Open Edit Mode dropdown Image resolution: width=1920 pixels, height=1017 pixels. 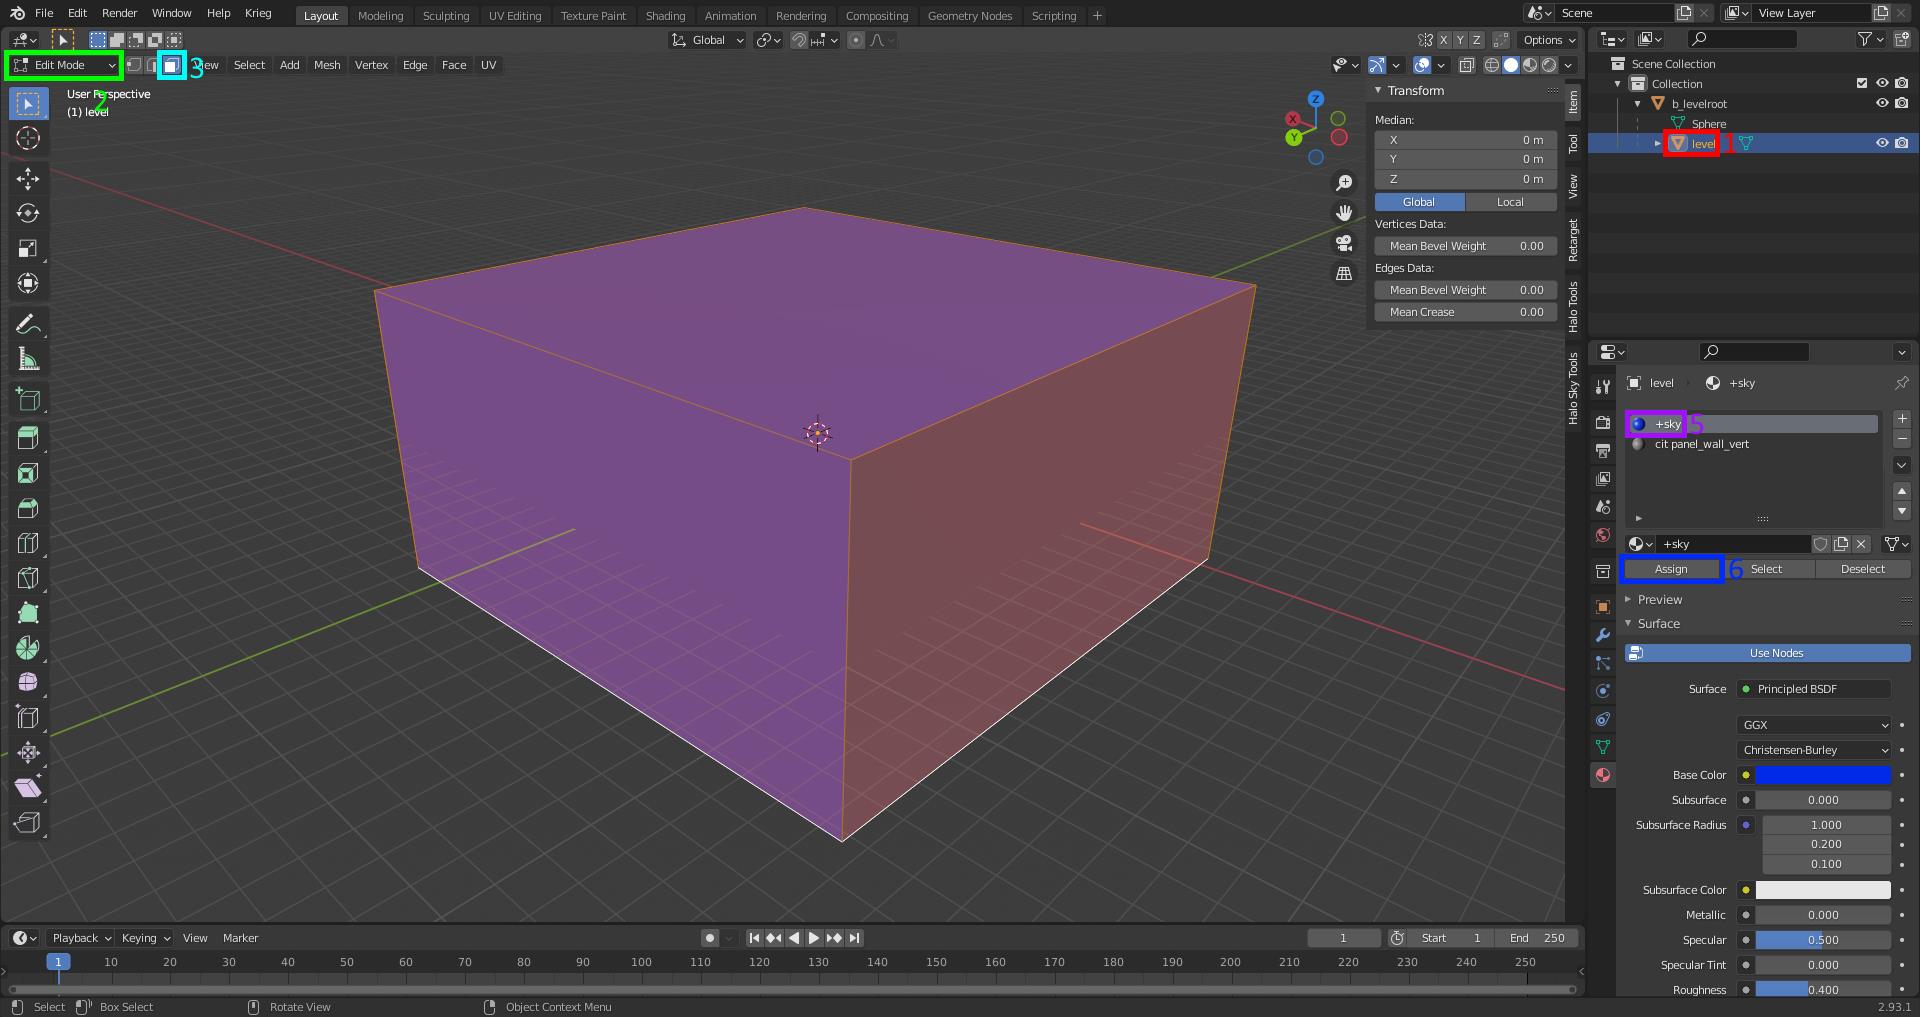click(63, 65)
